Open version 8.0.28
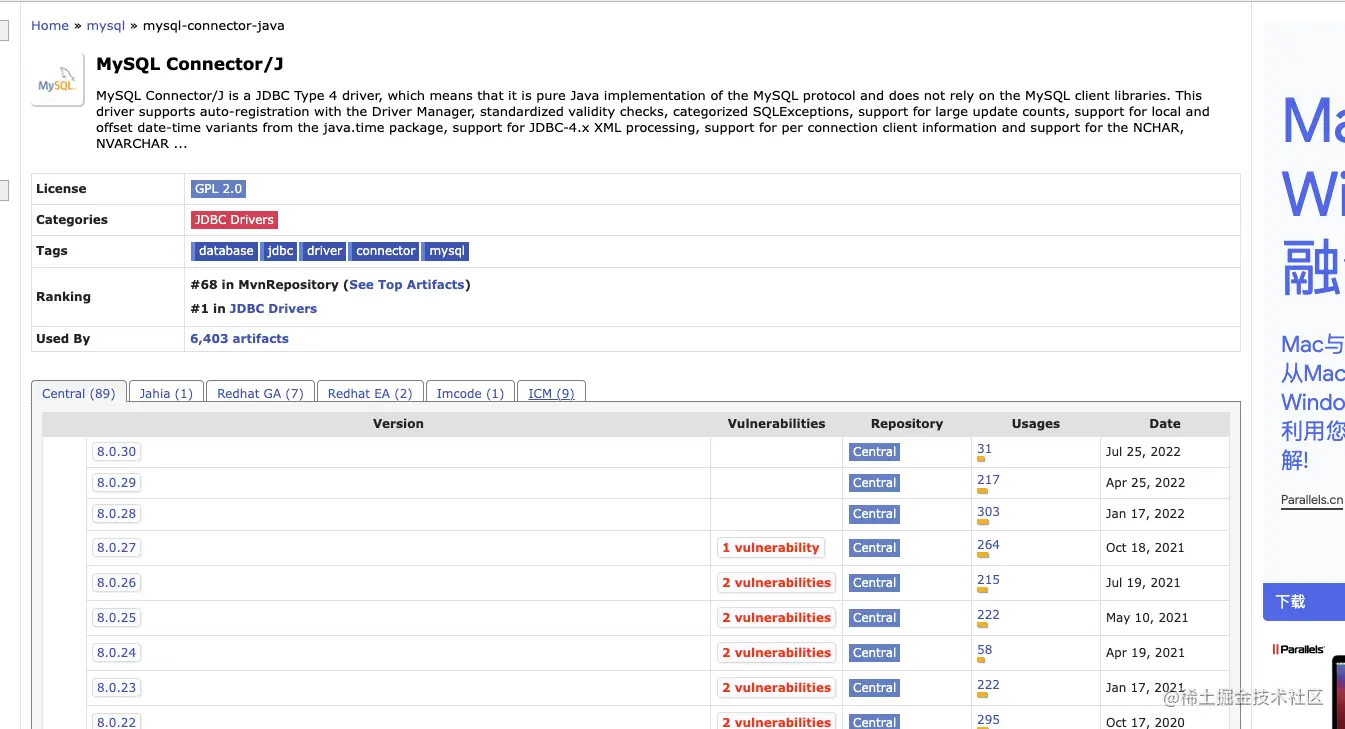Screen dimensions: 1345x729 pyautogui.click(x=116, y=514)
